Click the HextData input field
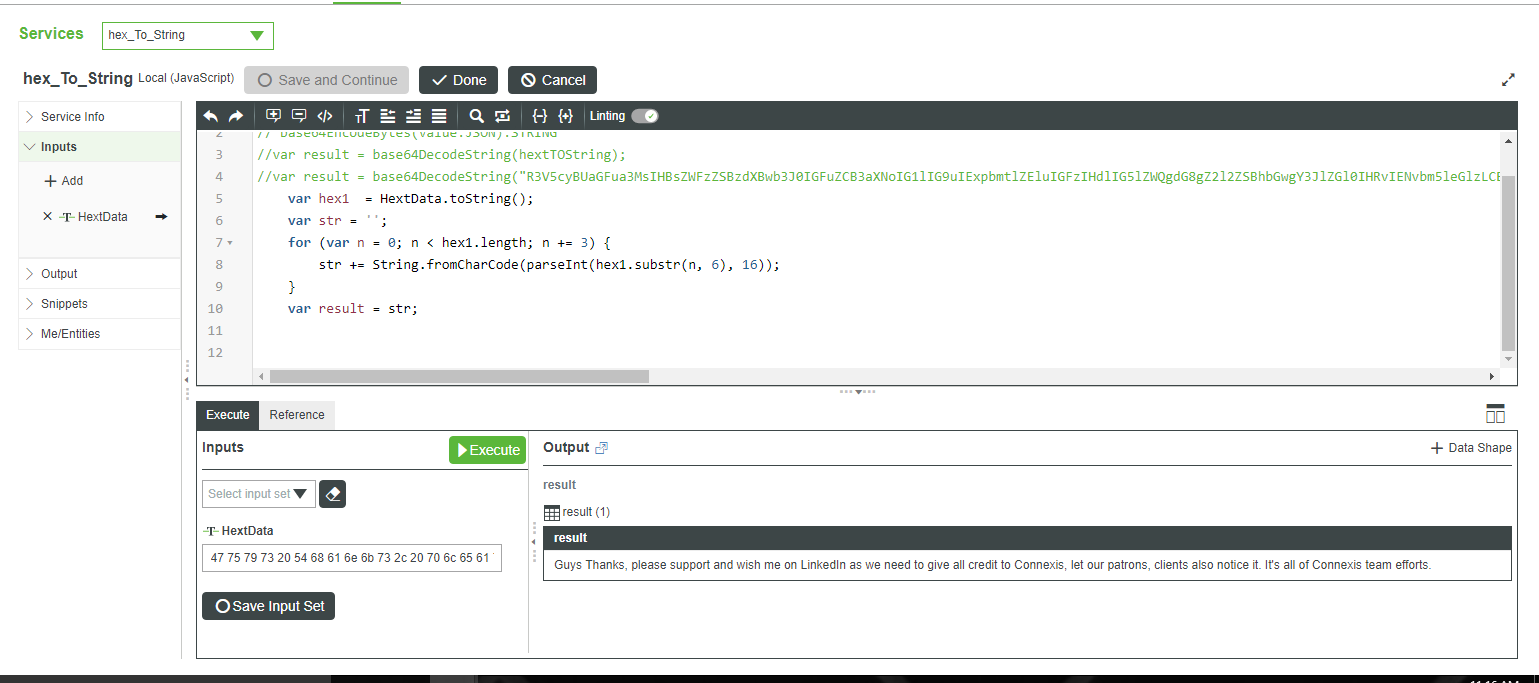Image resolution: width=1539 pixels, height=683 pixels. coord(352,558)
